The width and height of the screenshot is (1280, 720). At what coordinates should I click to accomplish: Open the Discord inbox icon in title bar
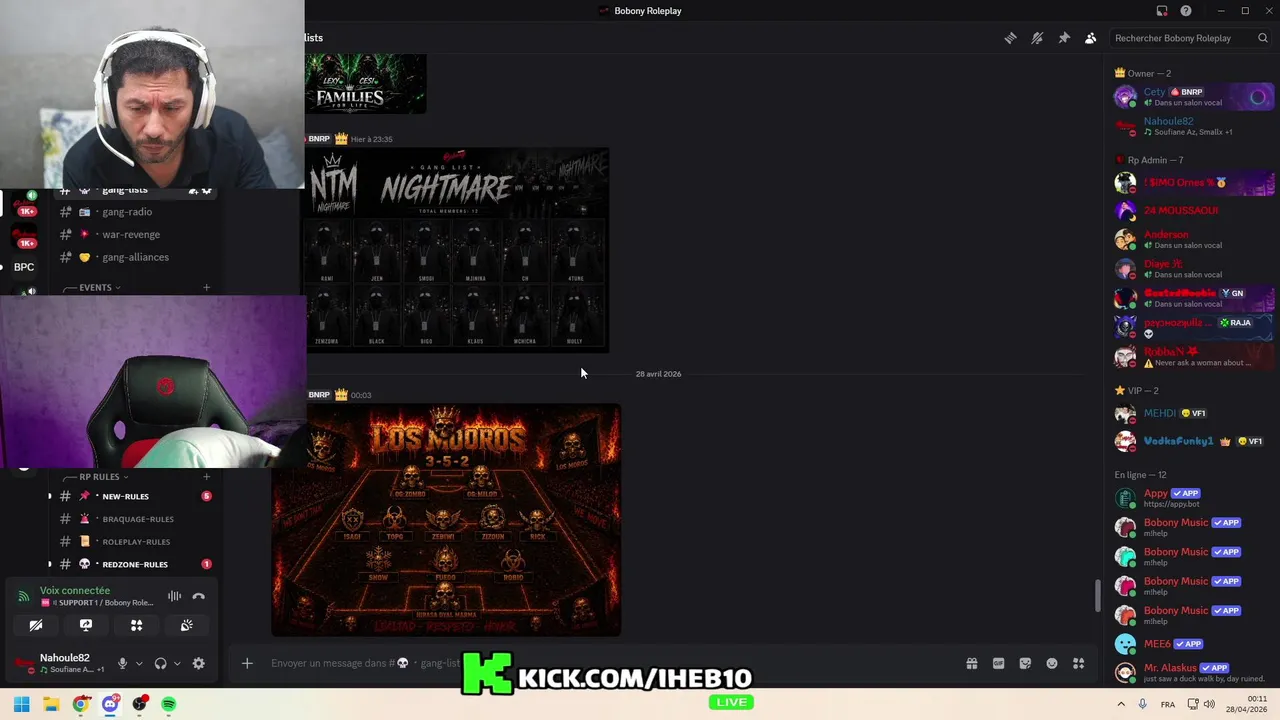coord(1162,11)
